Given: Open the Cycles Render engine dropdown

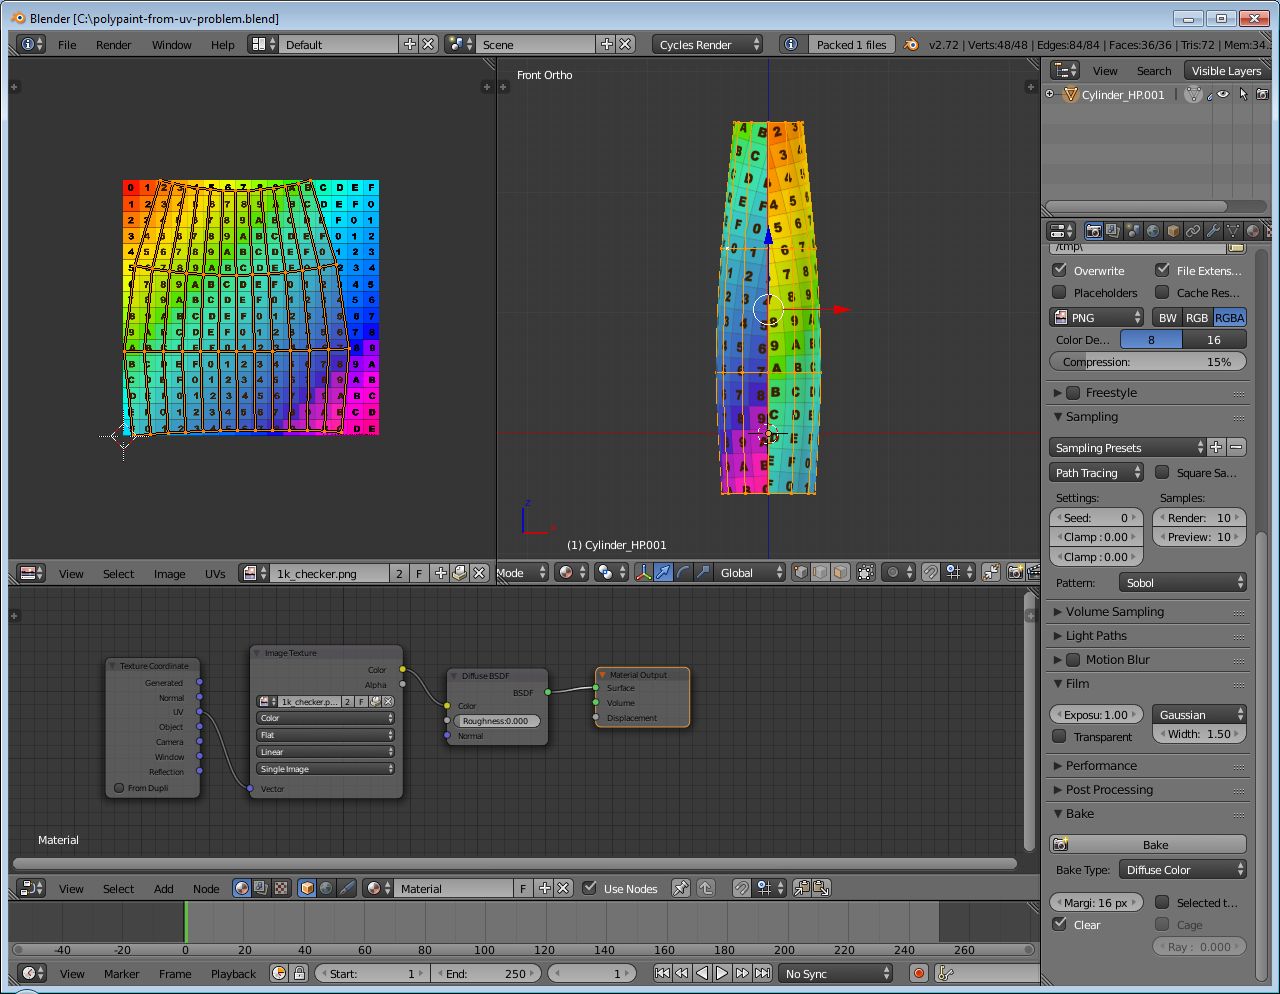Looking at the screenshot, I should 707,44.
